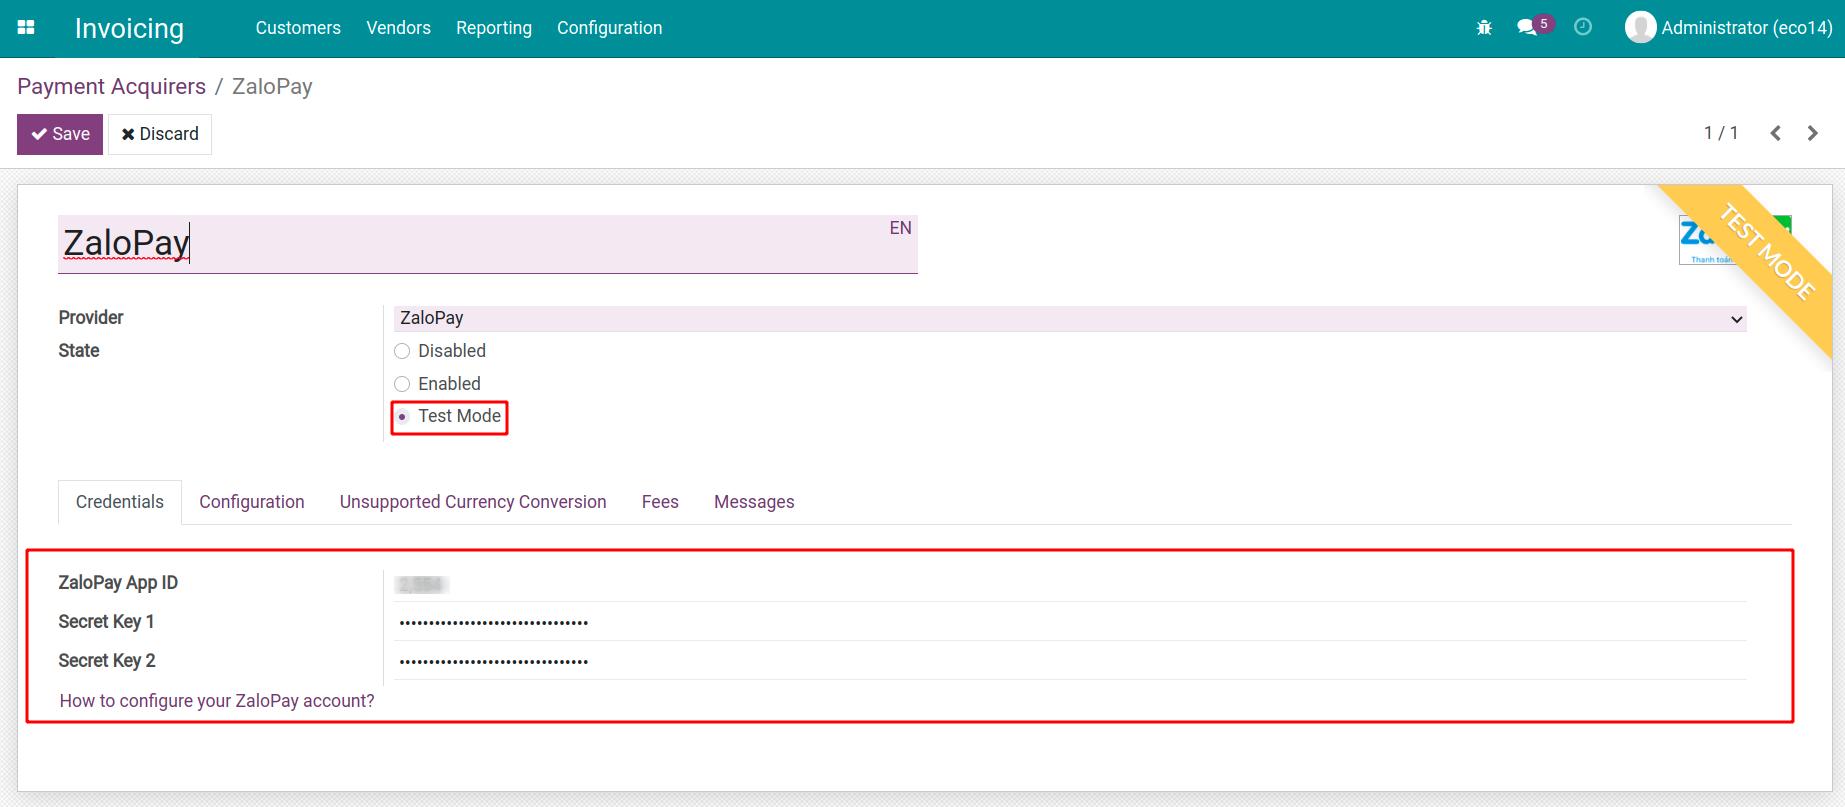Click the Discard button
1845x807 pixels.
tap(160, 134)
